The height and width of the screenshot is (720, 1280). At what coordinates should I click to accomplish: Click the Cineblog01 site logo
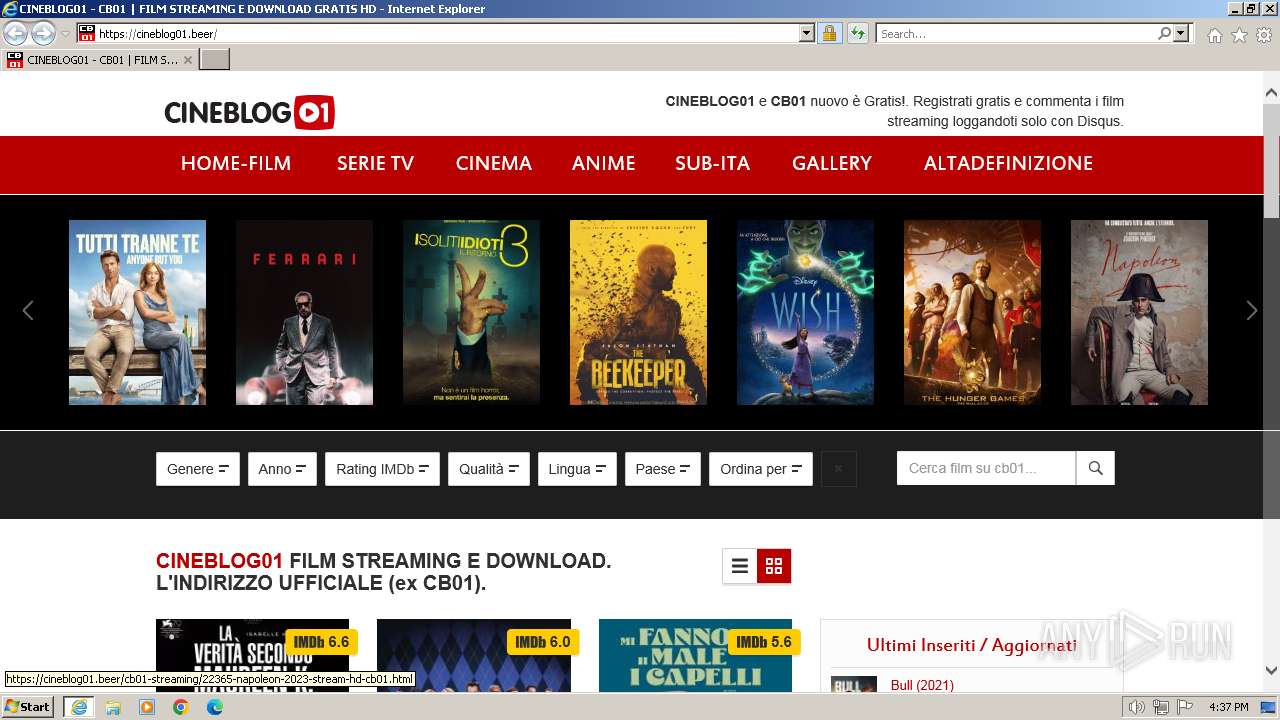(249, 112)
